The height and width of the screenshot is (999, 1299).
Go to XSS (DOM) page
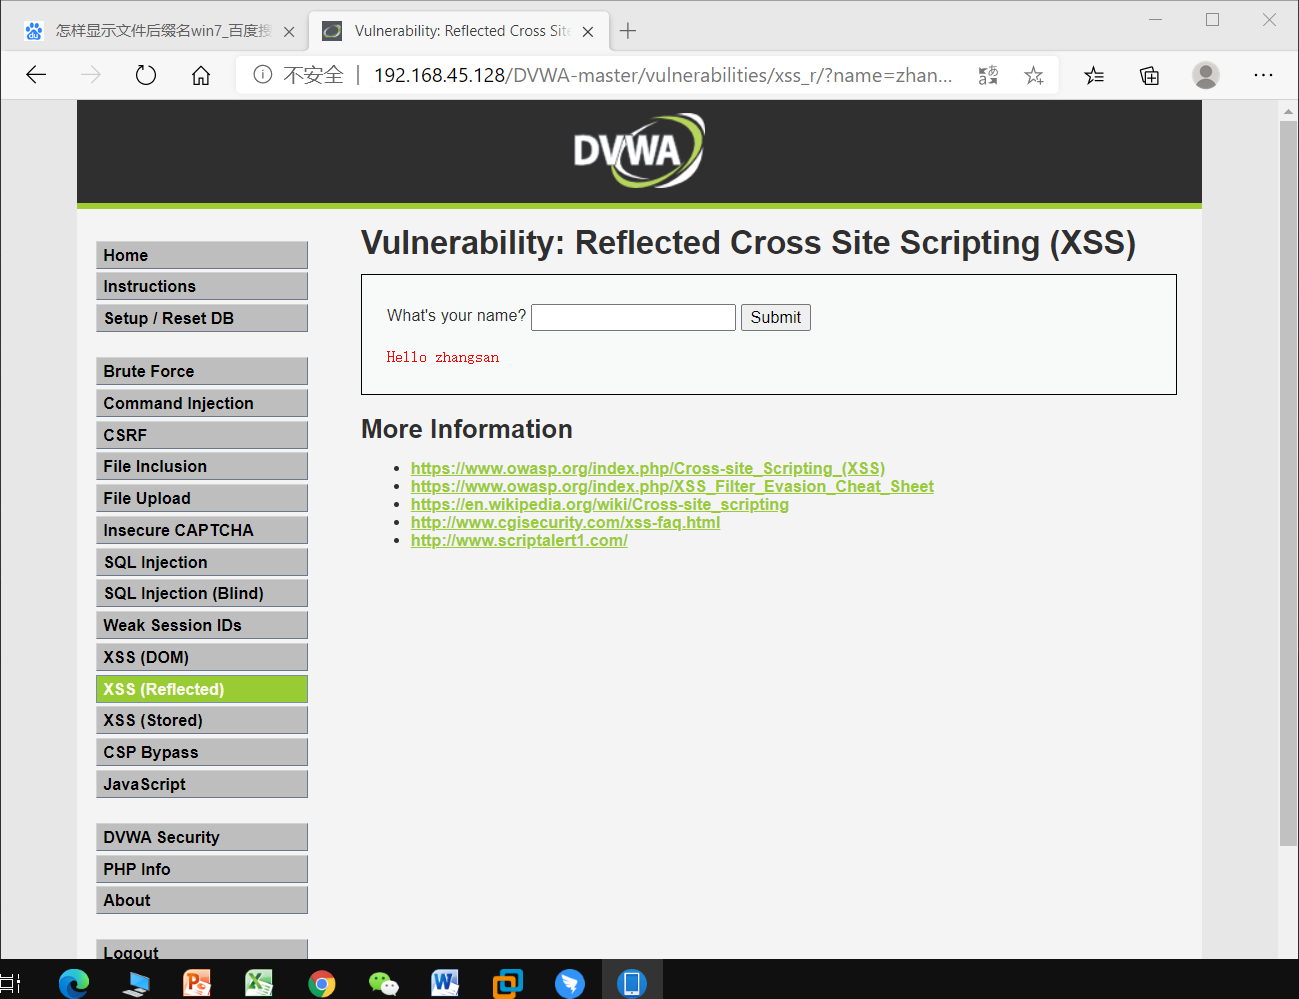pos(202,657)
